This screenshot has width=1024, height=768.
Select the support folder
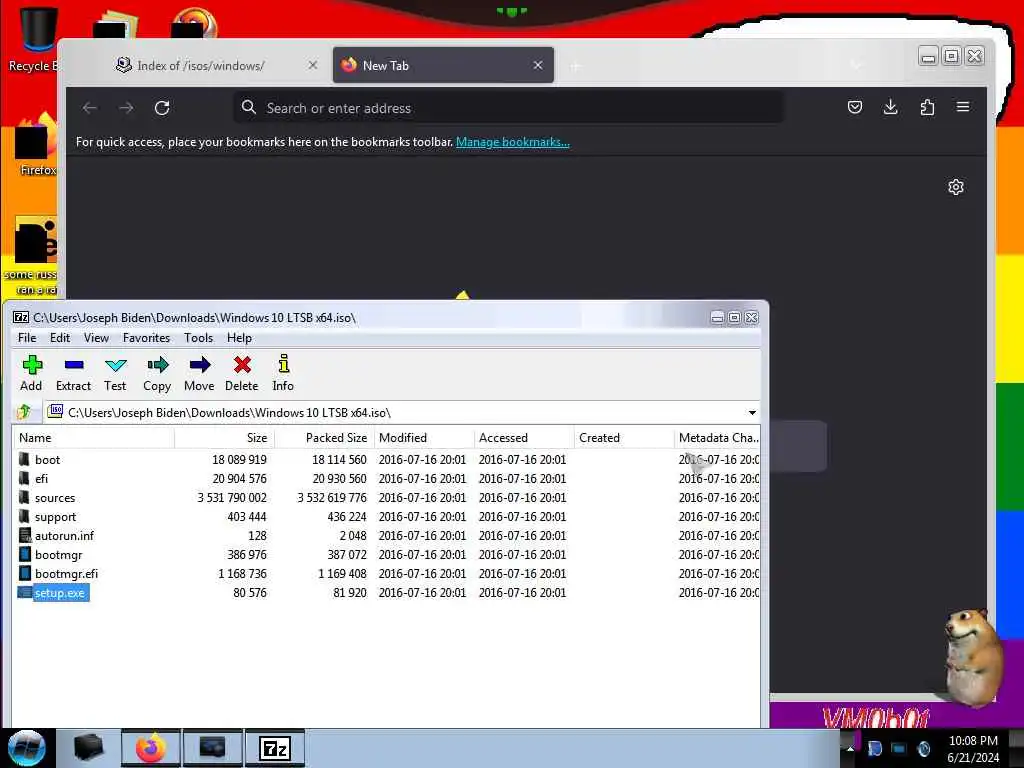click(386, 516)
